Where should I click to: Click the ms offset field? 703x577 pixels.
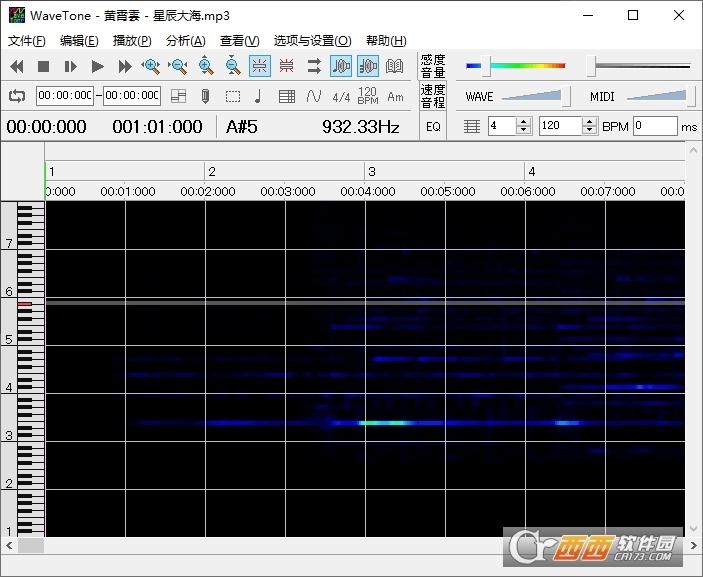(x=655, y=126)
